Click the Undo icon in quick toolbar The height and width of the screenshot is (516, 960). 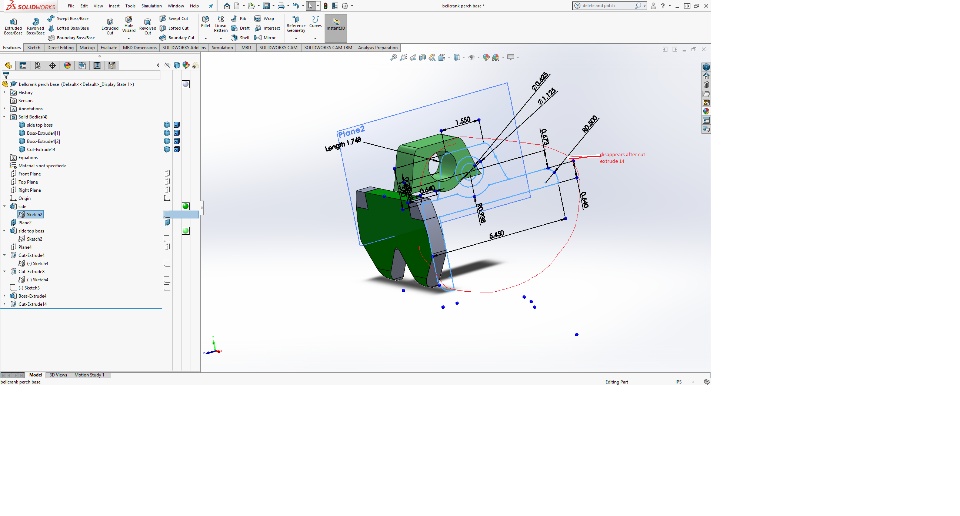pyautogui.click(x=295, y=6)
